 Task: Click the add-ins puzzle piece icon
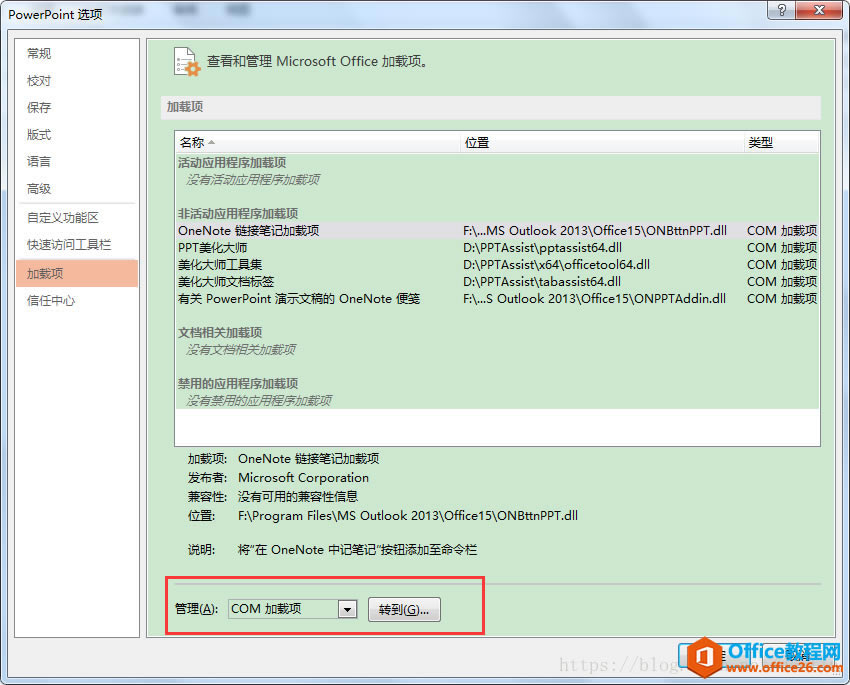tap(187, 61)
